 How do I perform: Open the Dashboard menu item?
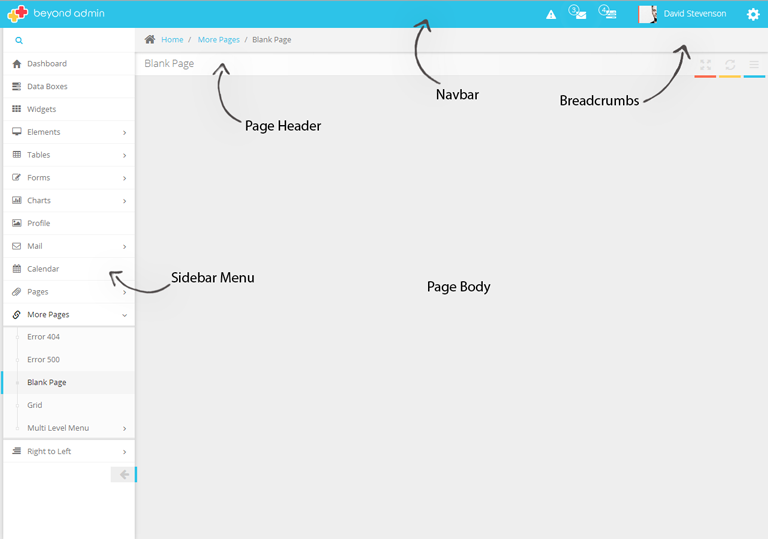pyautogui.click(x=69, y=64)
